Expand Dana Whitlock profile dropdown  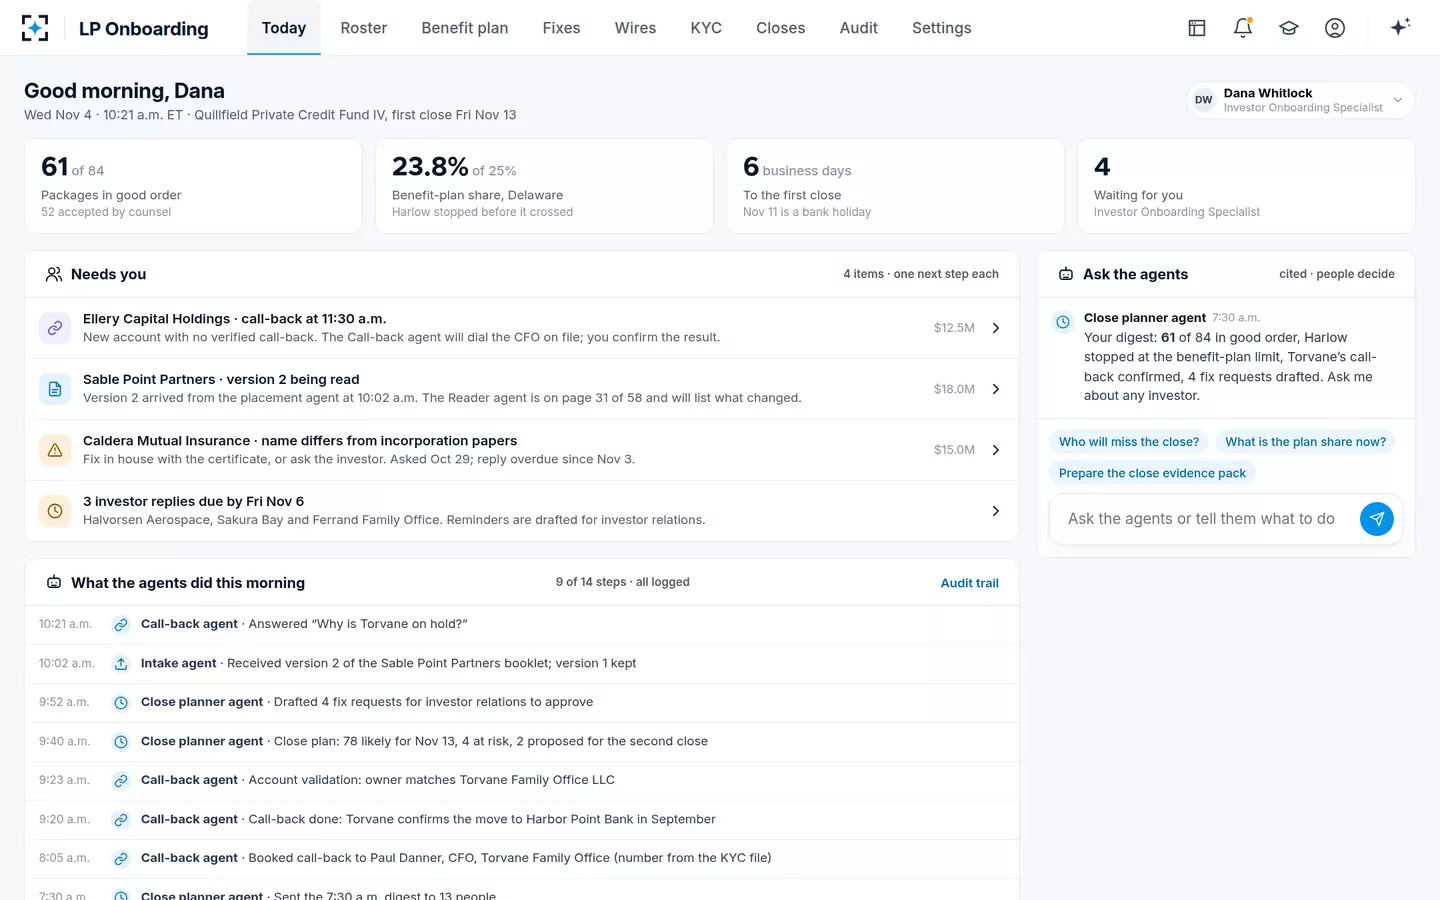1300,100
